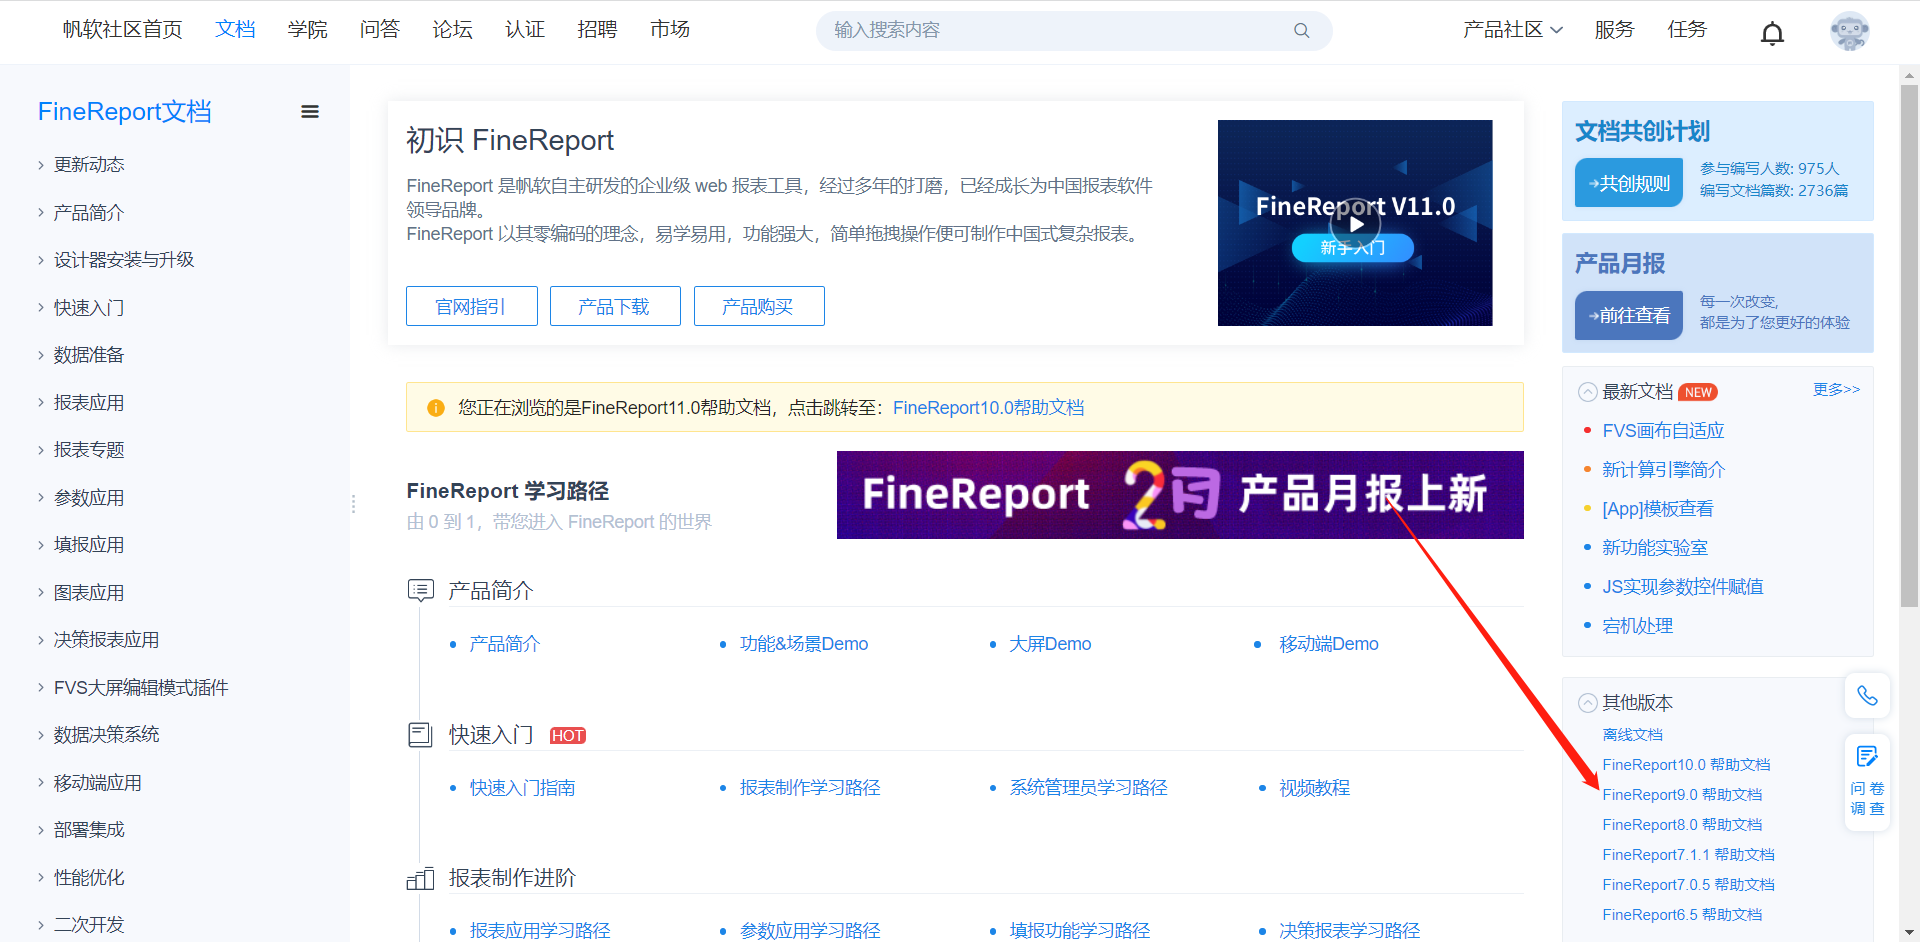
Task: Click the phone contact floating icon
Action: 1867,695
